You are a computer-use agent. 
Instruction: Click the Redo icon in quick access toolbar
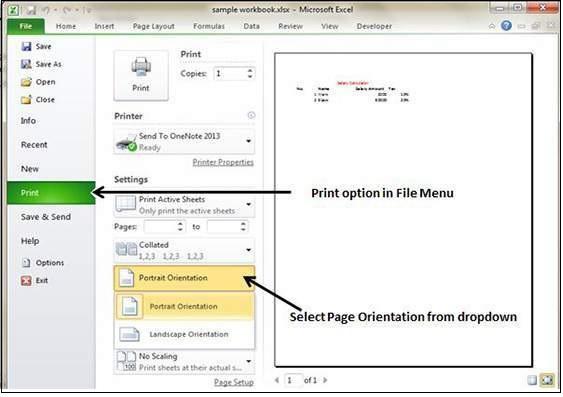point(67,10)
